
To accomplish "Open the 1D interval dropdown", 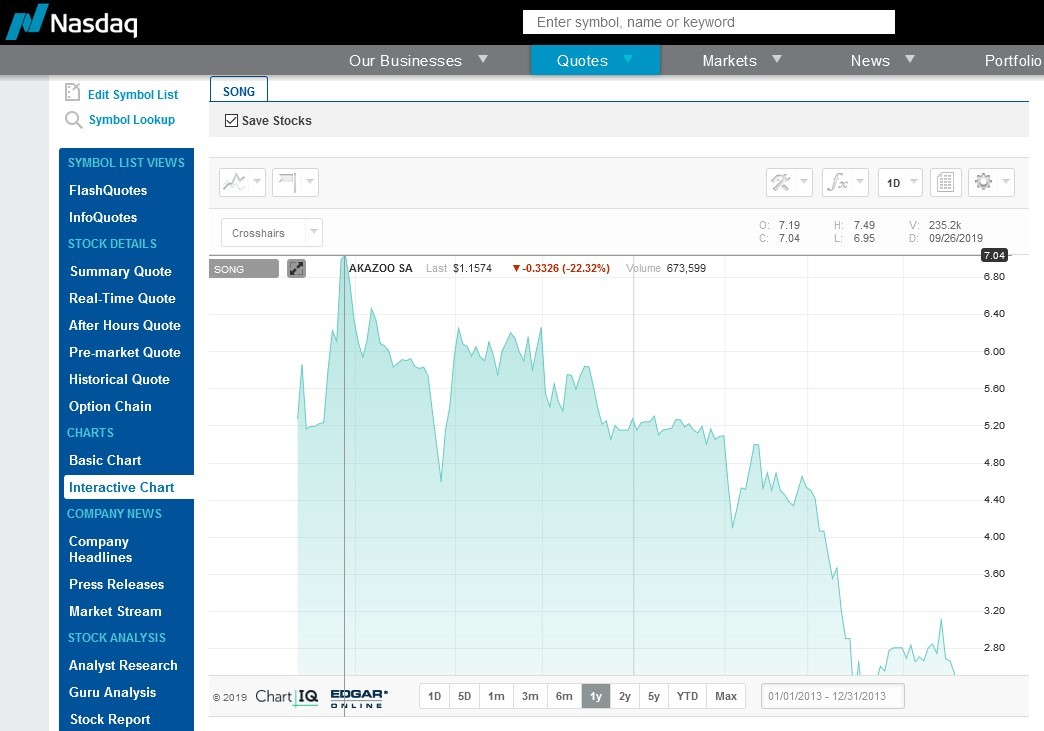I will click(900, 182).
